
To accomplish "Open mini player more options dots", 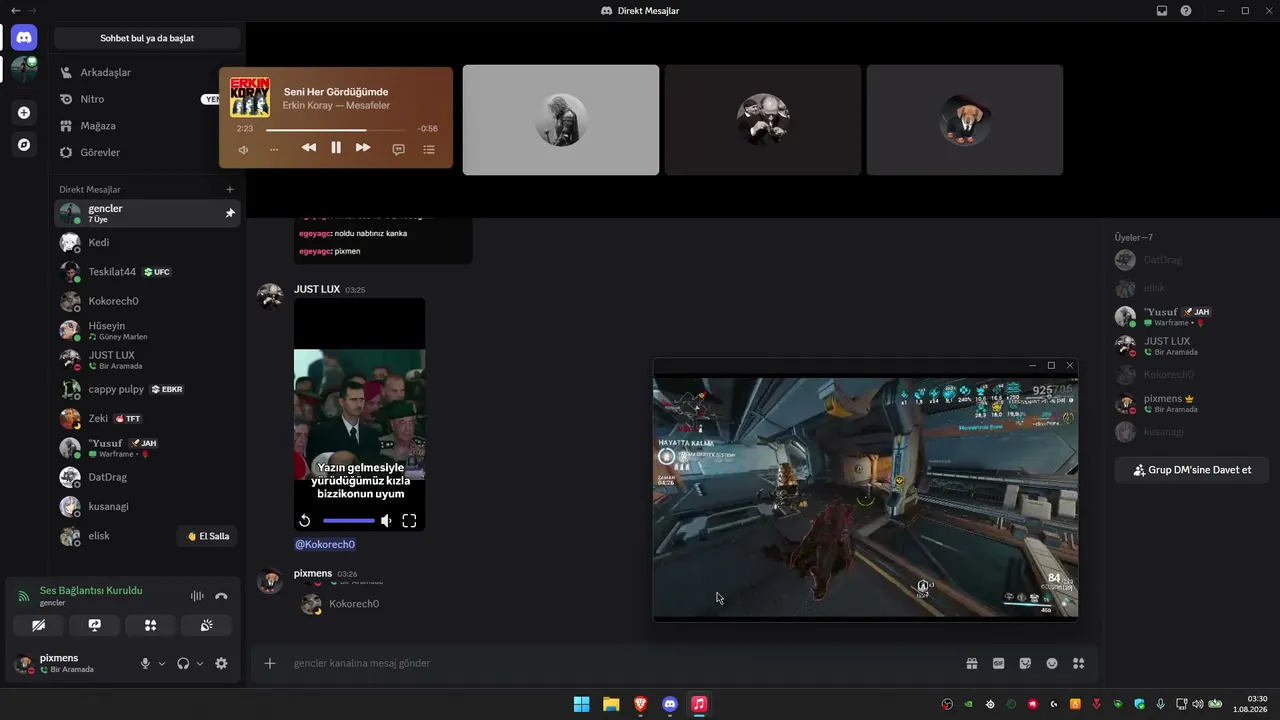I will click(274, 149).
